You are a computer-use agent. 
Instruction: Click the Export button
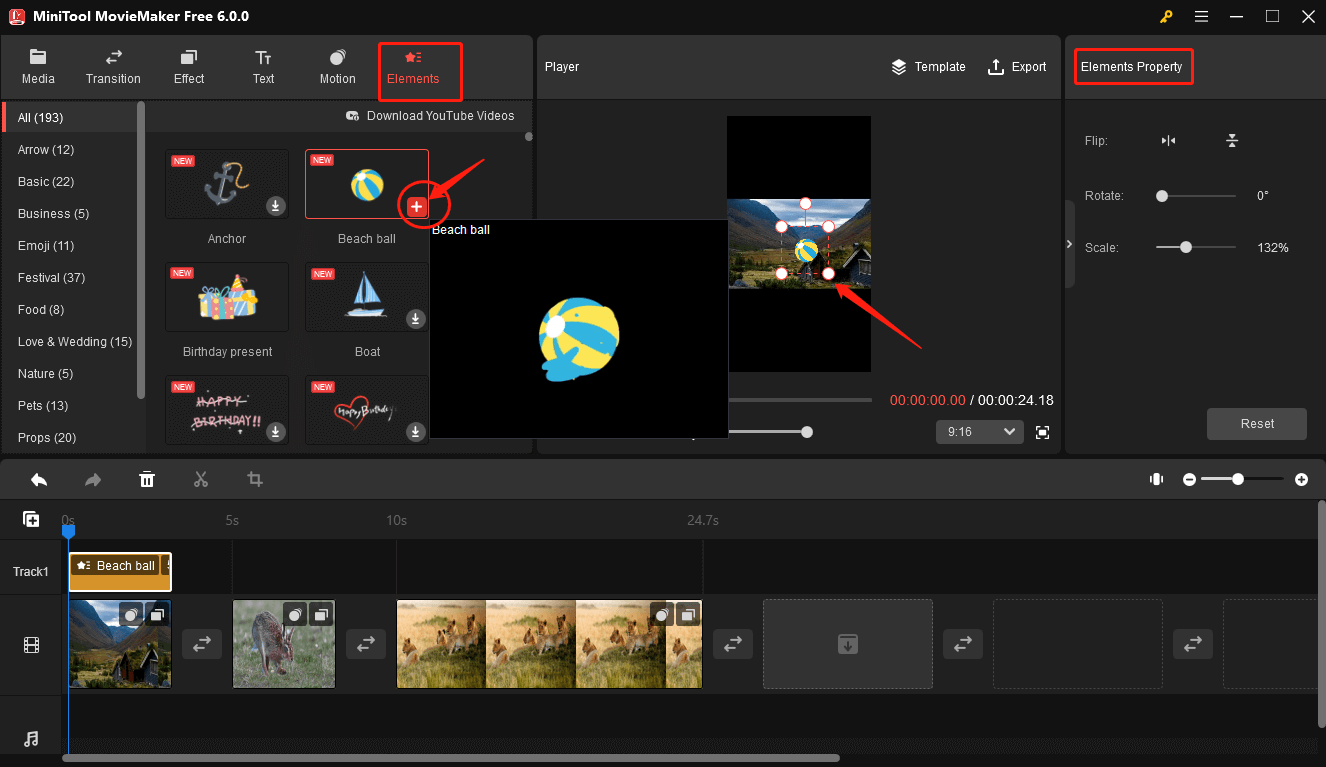pyautogui.click(x=1017, y=67)
